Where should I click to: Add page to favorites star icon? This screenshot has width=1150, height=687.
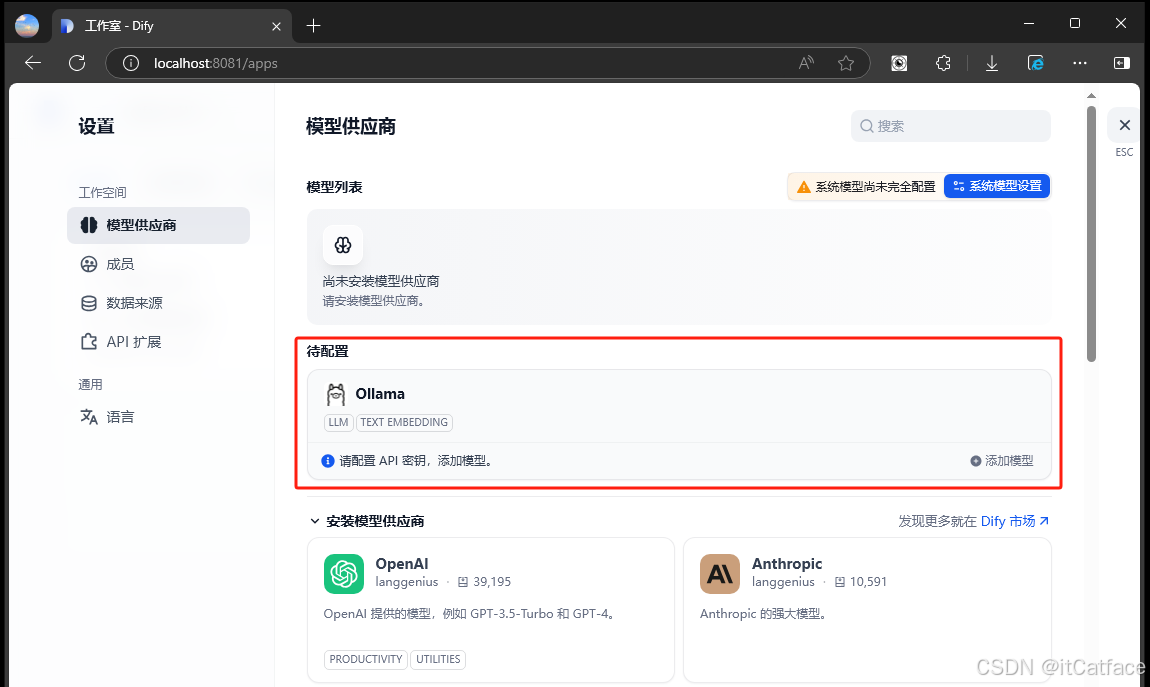point(846,63)
